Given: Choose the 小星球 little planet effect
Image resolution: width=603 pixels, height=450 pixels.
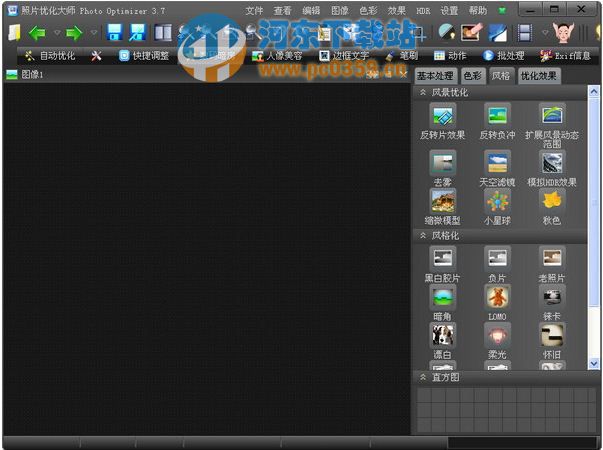Looking at the screenshot, I should click(497, 200).
